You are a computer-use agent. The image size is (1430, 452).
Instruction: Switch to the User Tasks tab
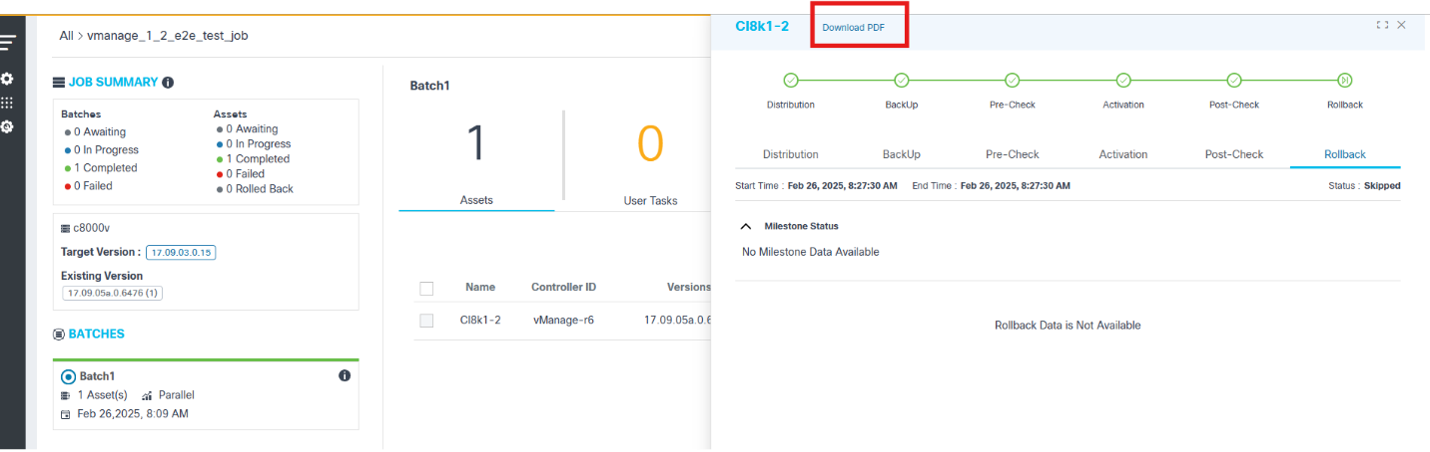point(650,201)
